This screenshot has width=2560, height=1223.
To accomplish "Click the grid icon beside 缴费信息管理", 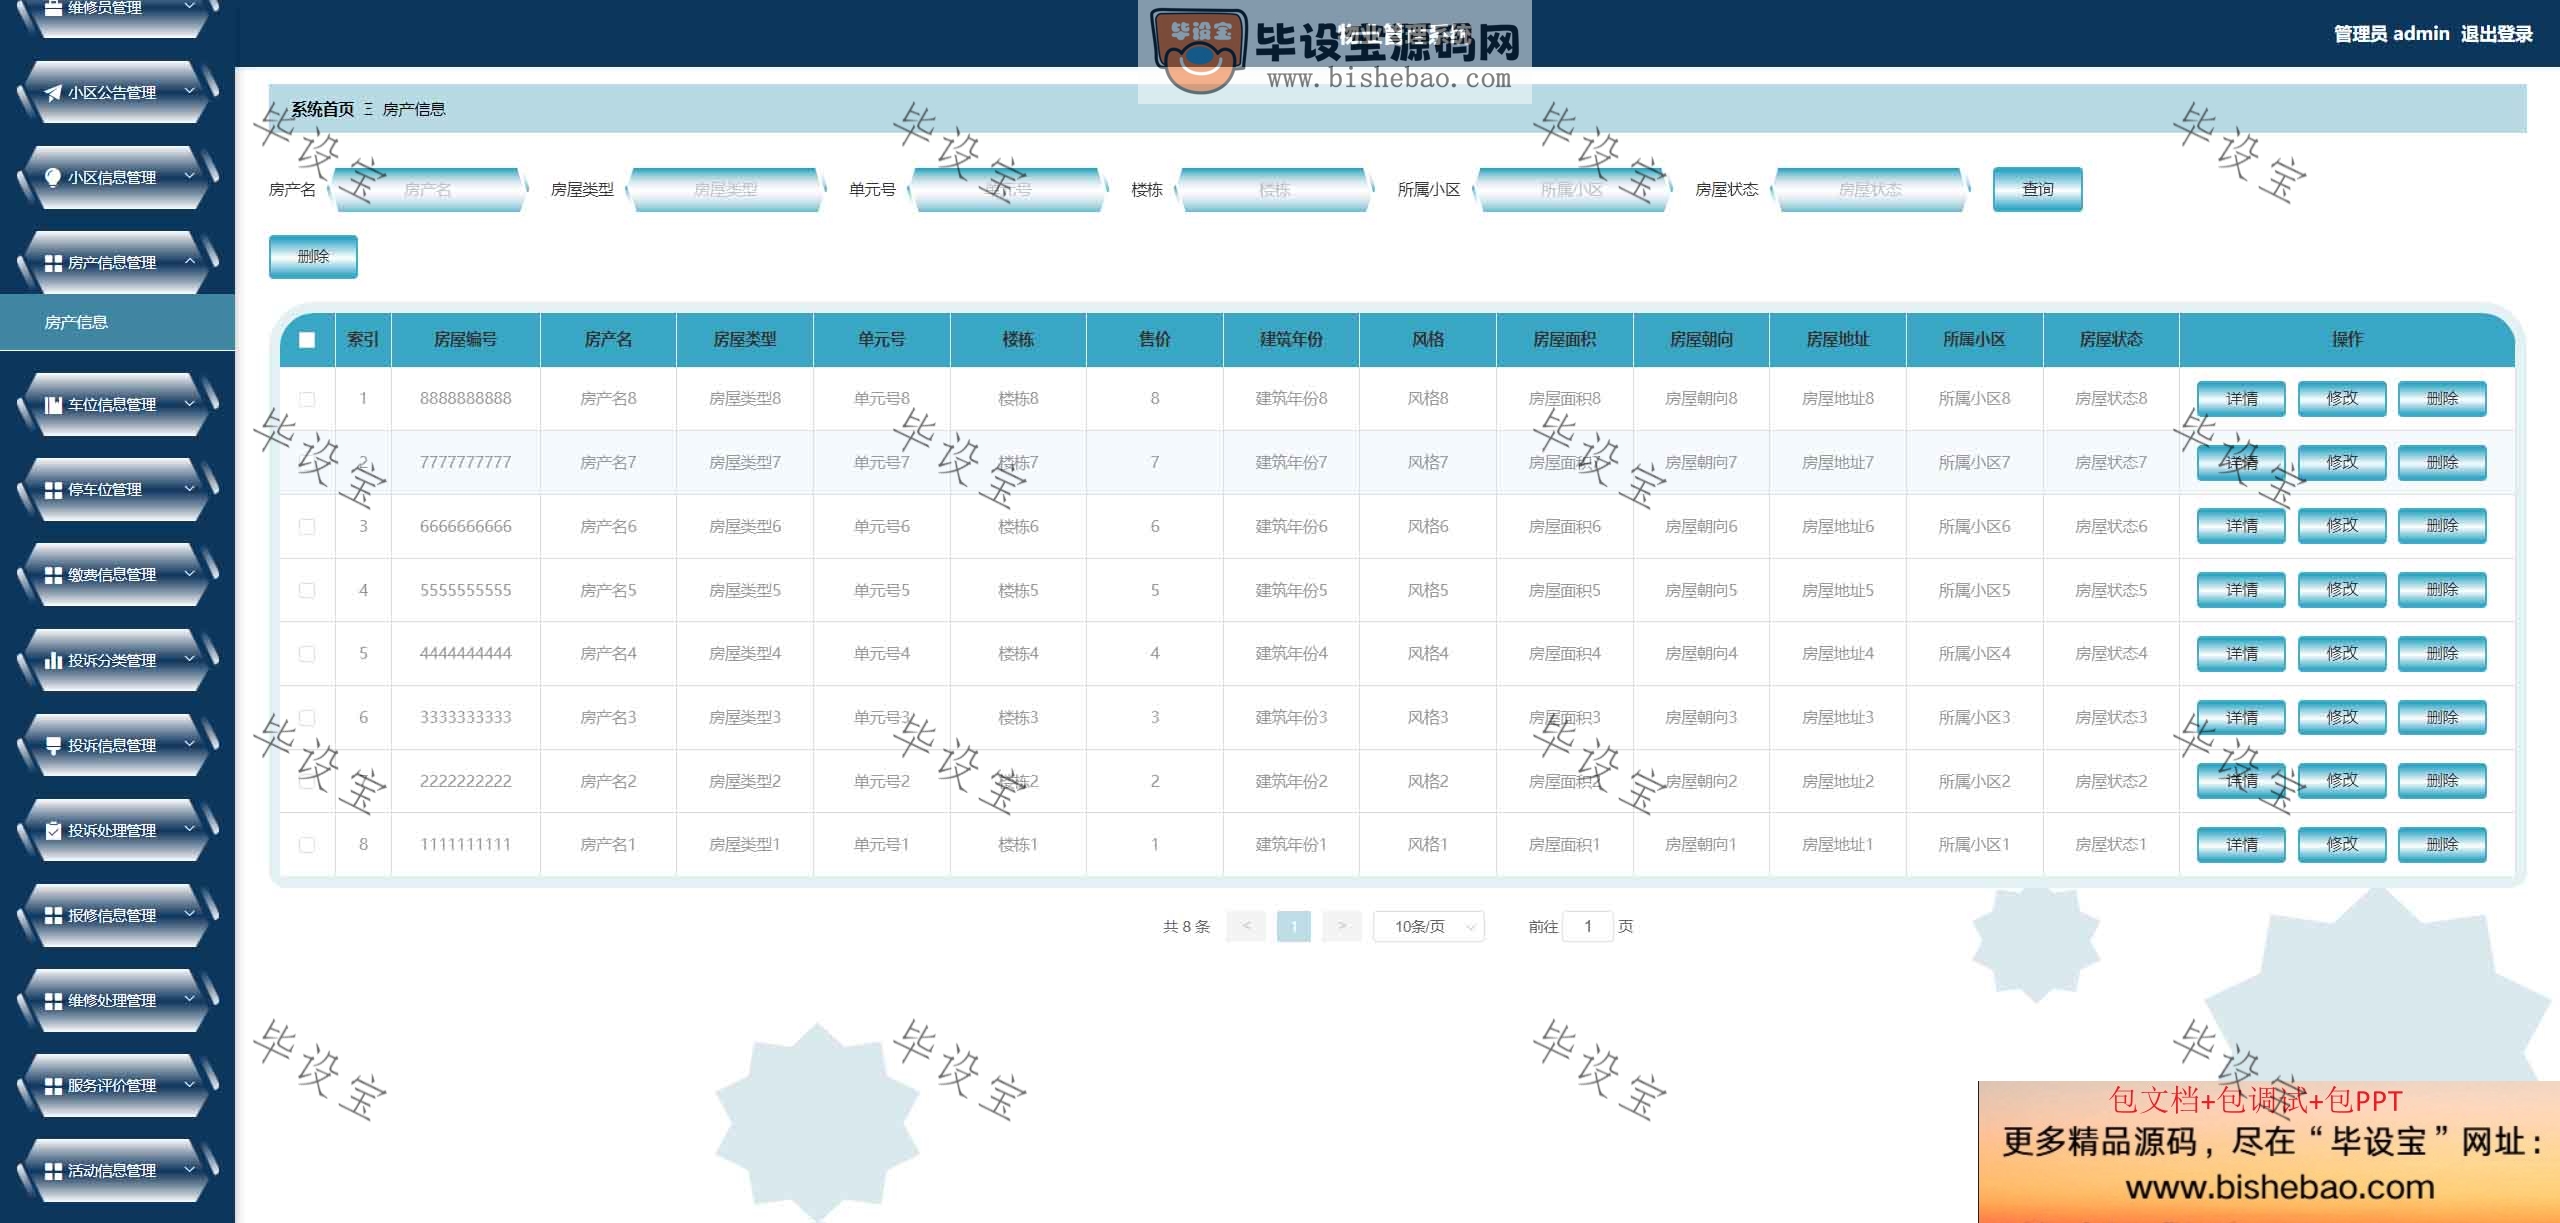I will (x=53, y=575).
